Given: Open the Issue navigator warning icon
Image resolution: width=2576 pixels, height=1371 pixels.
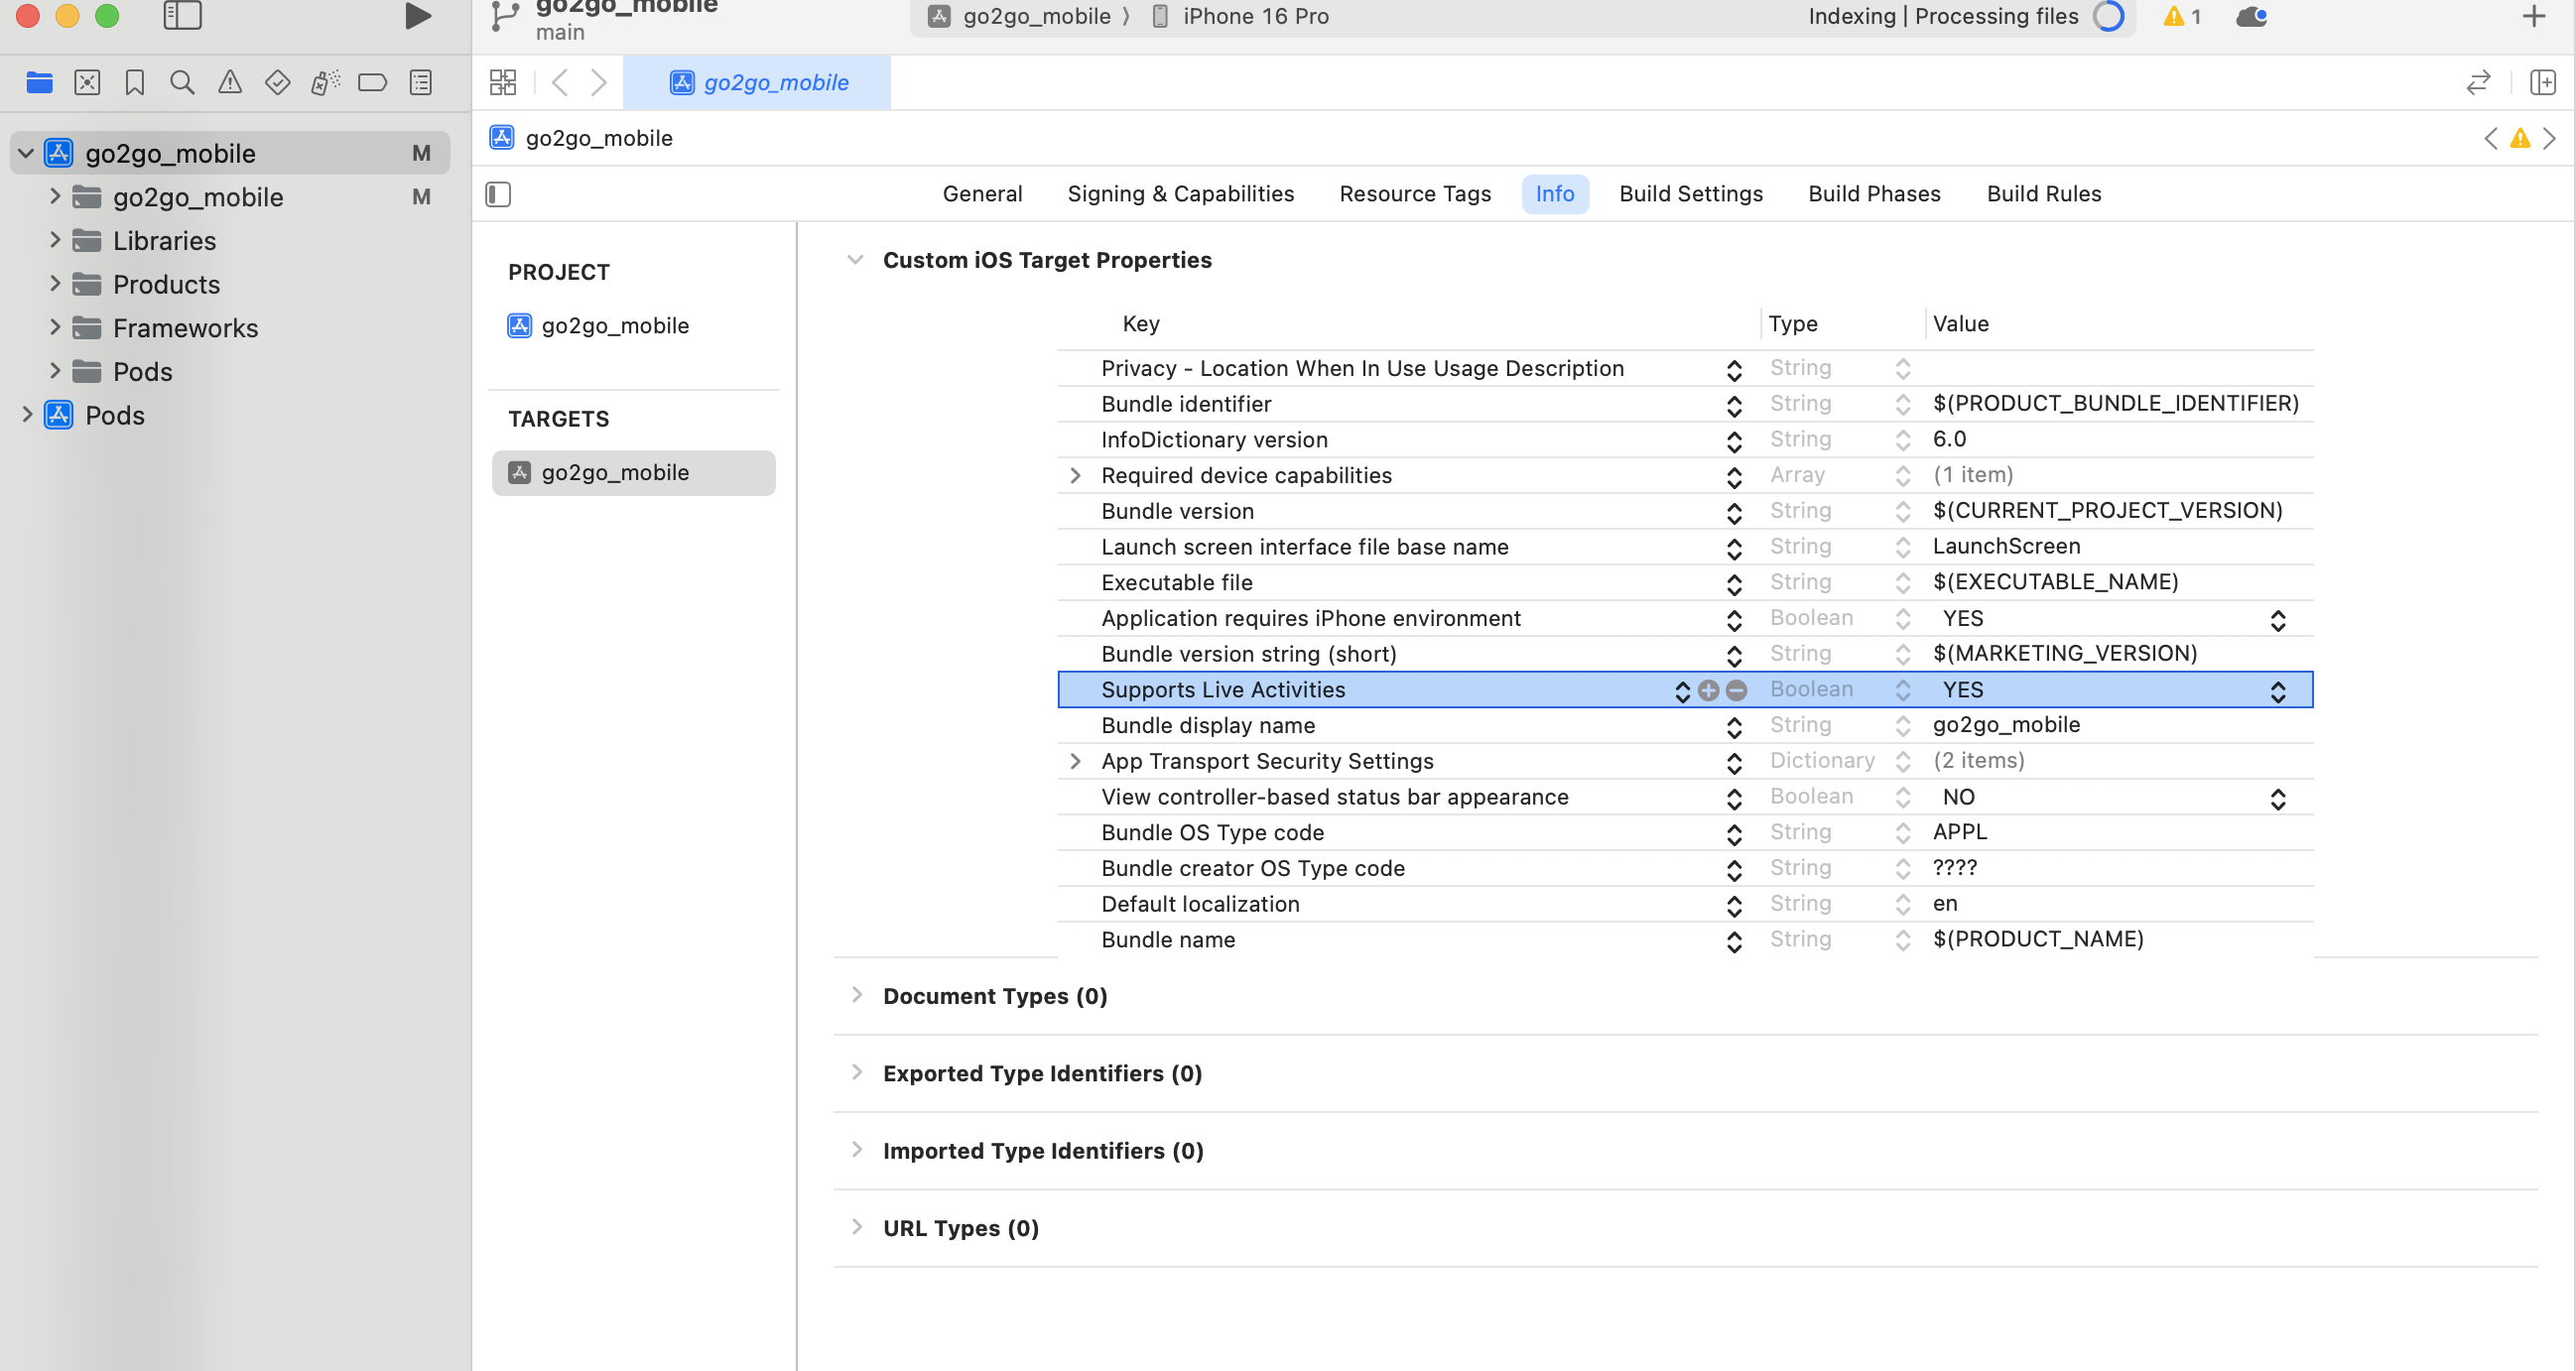Looking at the screenshot, I should 230,82.
